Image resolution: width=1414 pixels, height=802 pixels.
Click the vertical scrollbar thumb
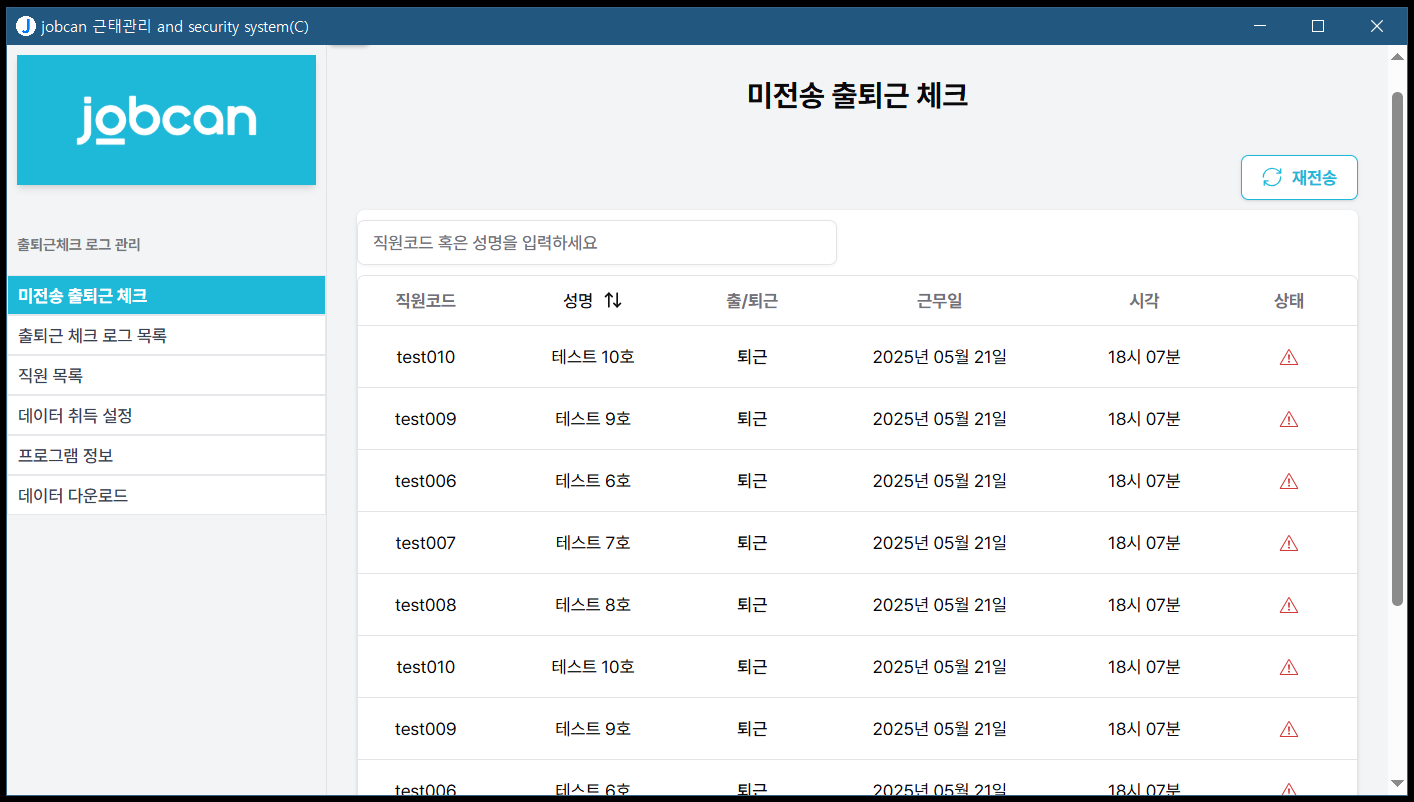click(x=1397, y=348)
